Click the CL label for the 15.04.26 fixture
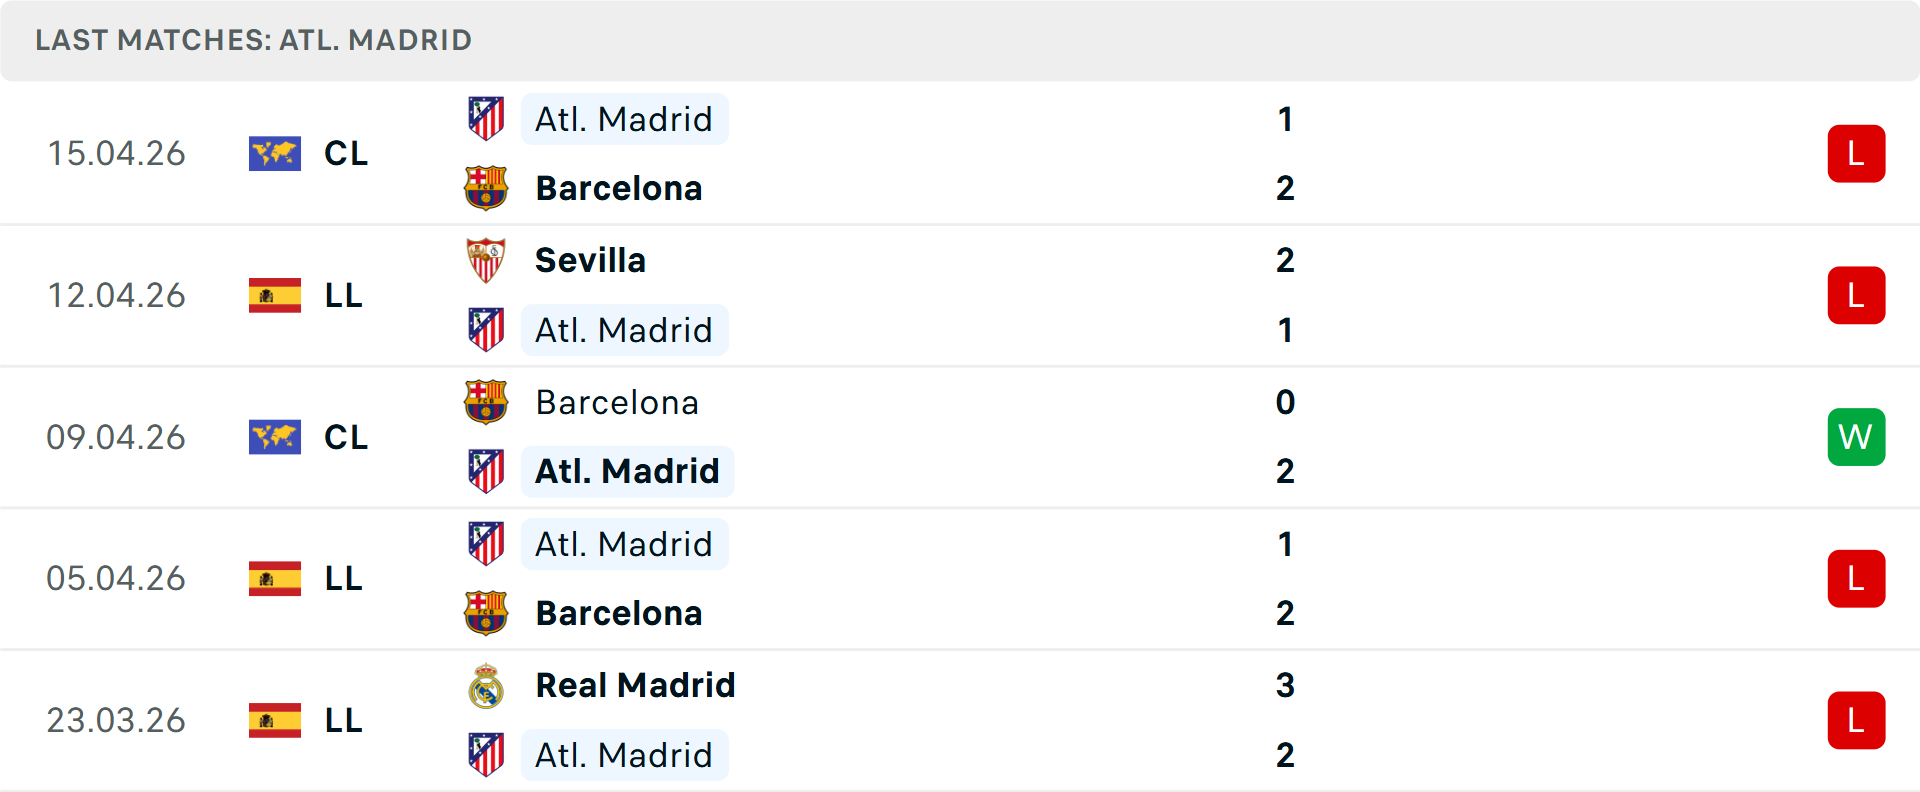The width and height of the screenshot is (1920, 792). pyautogui.click(x=346, y=153)
